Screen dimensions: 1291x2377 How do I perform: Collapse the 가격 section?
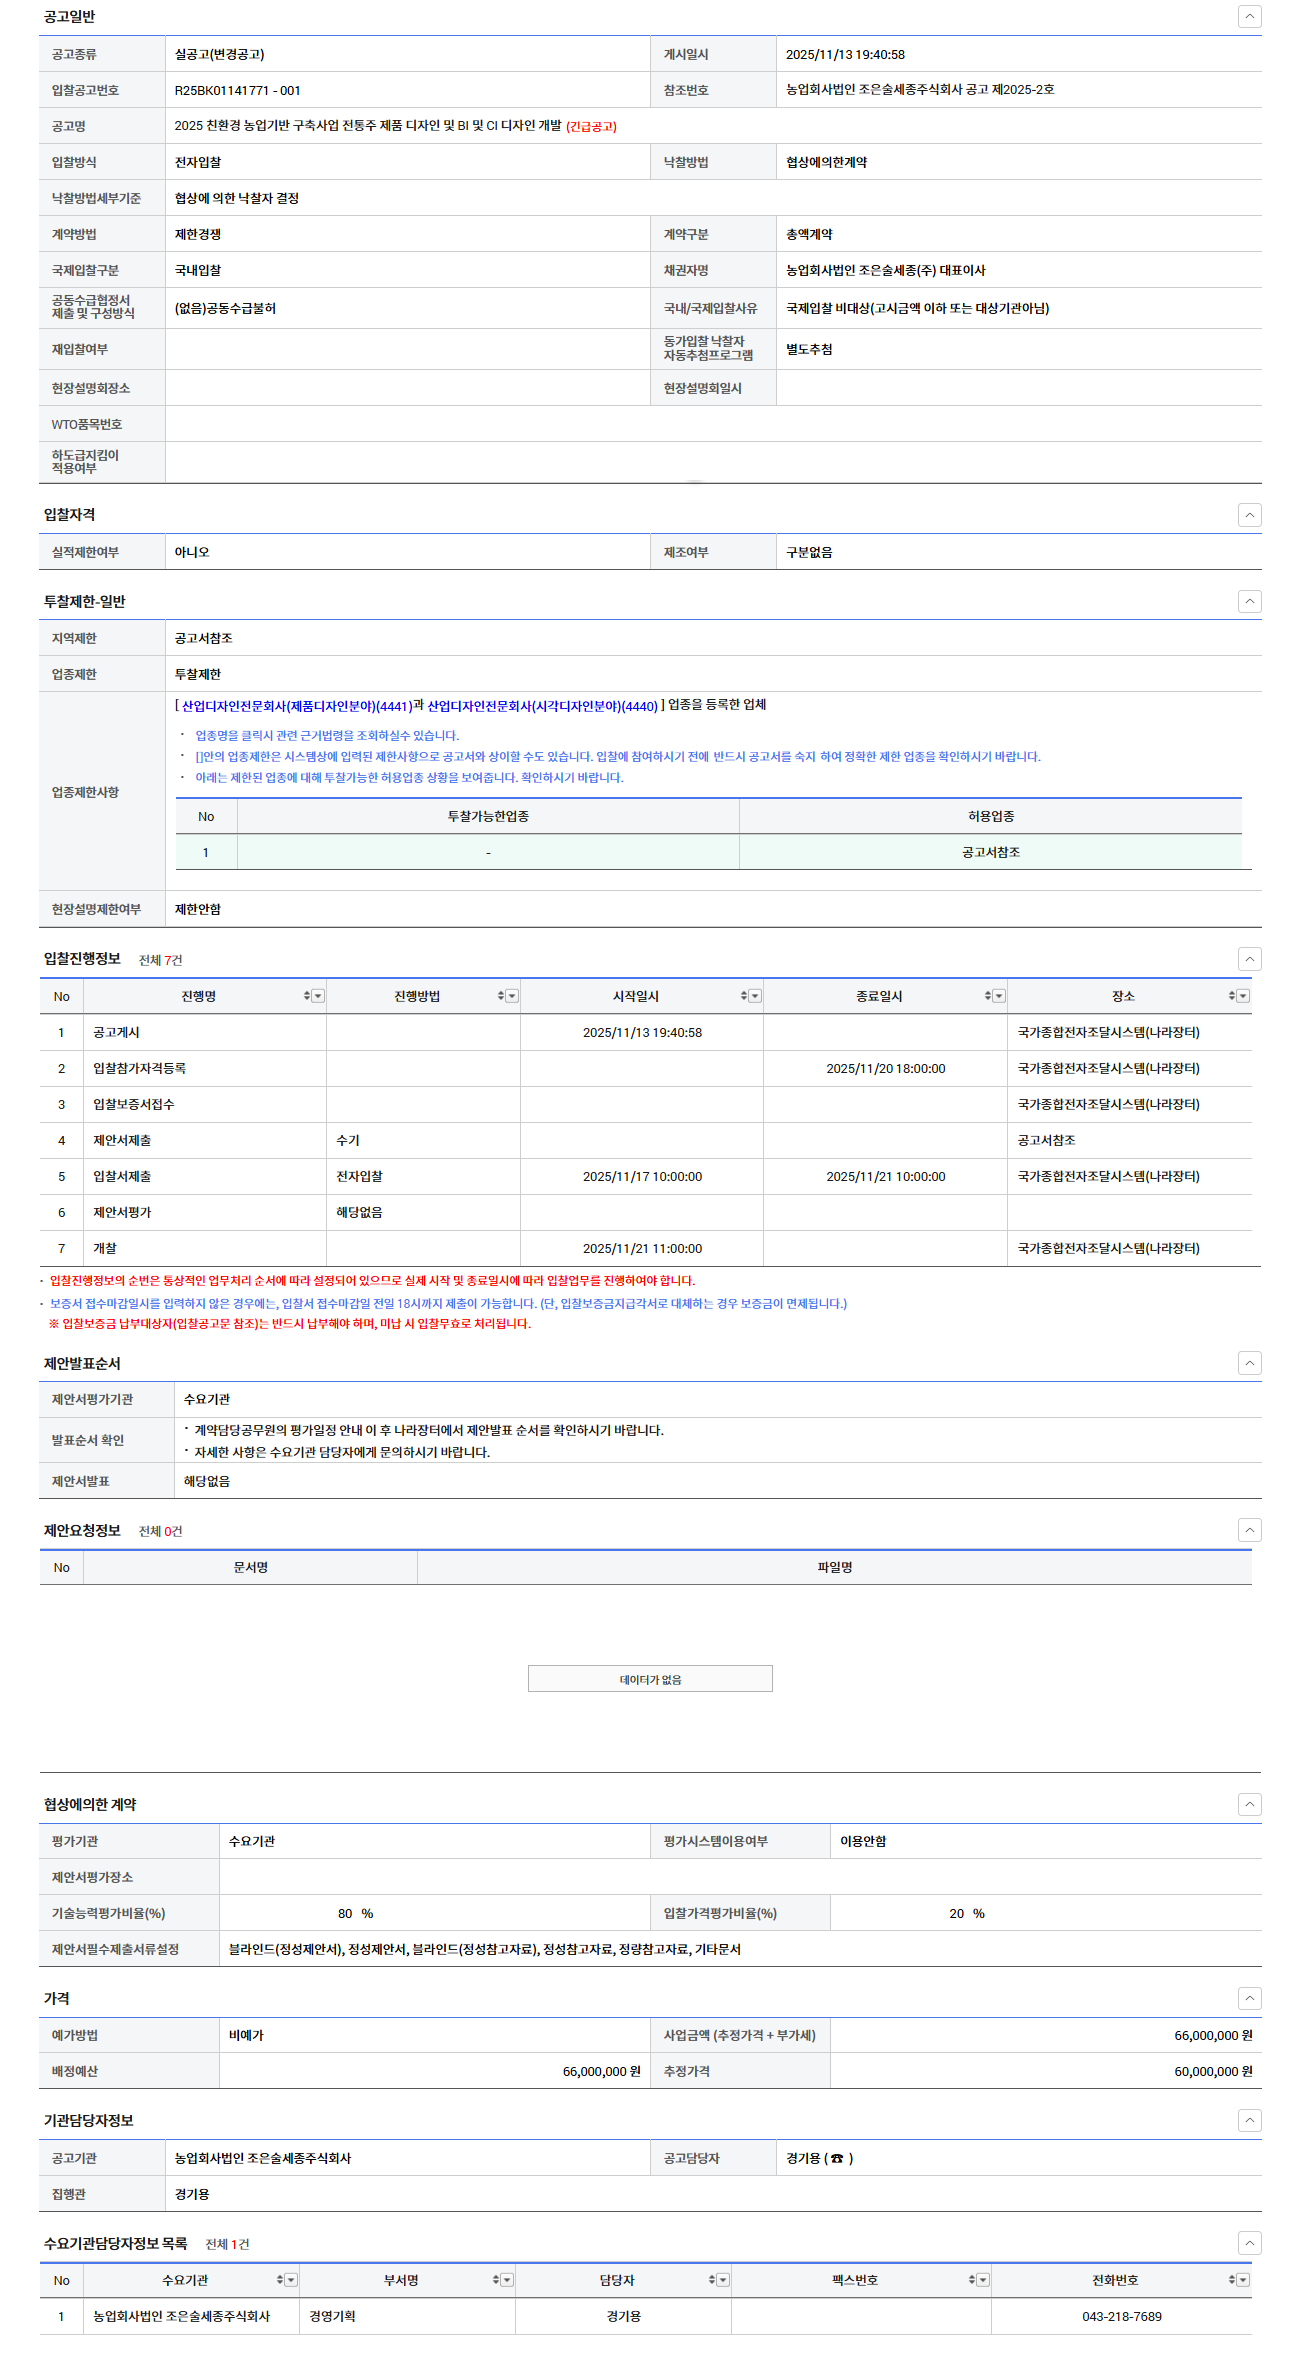(x=1249, y=1998)
